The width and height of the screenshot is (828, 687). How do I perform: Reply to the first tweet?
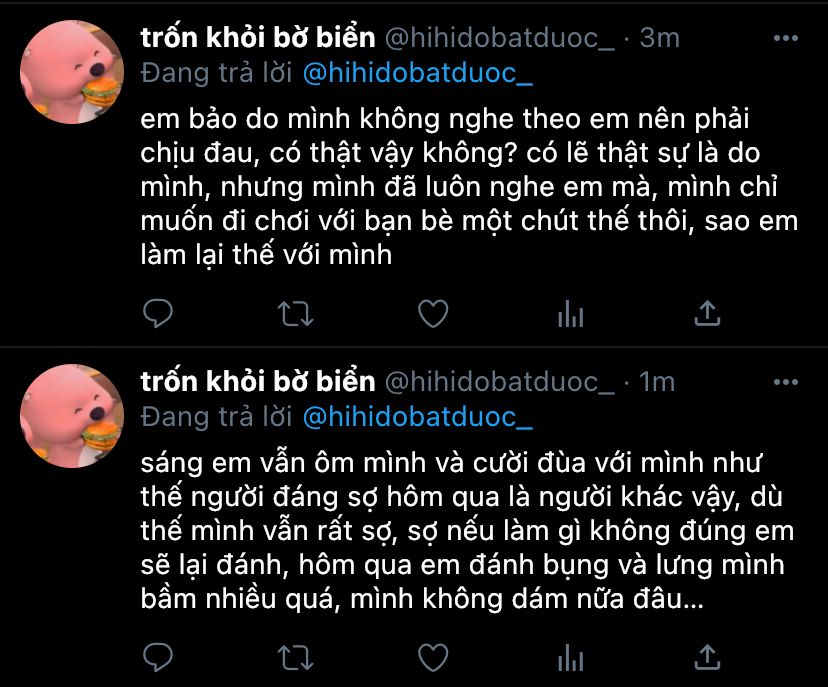158,313
